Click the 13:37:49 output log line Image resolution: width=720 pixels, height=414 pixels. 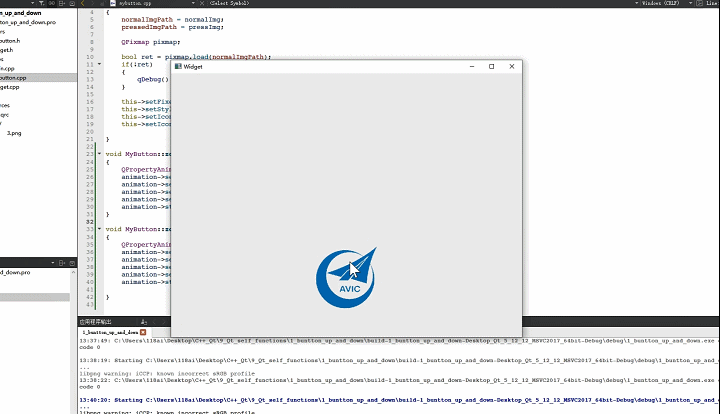pos(398,341)
